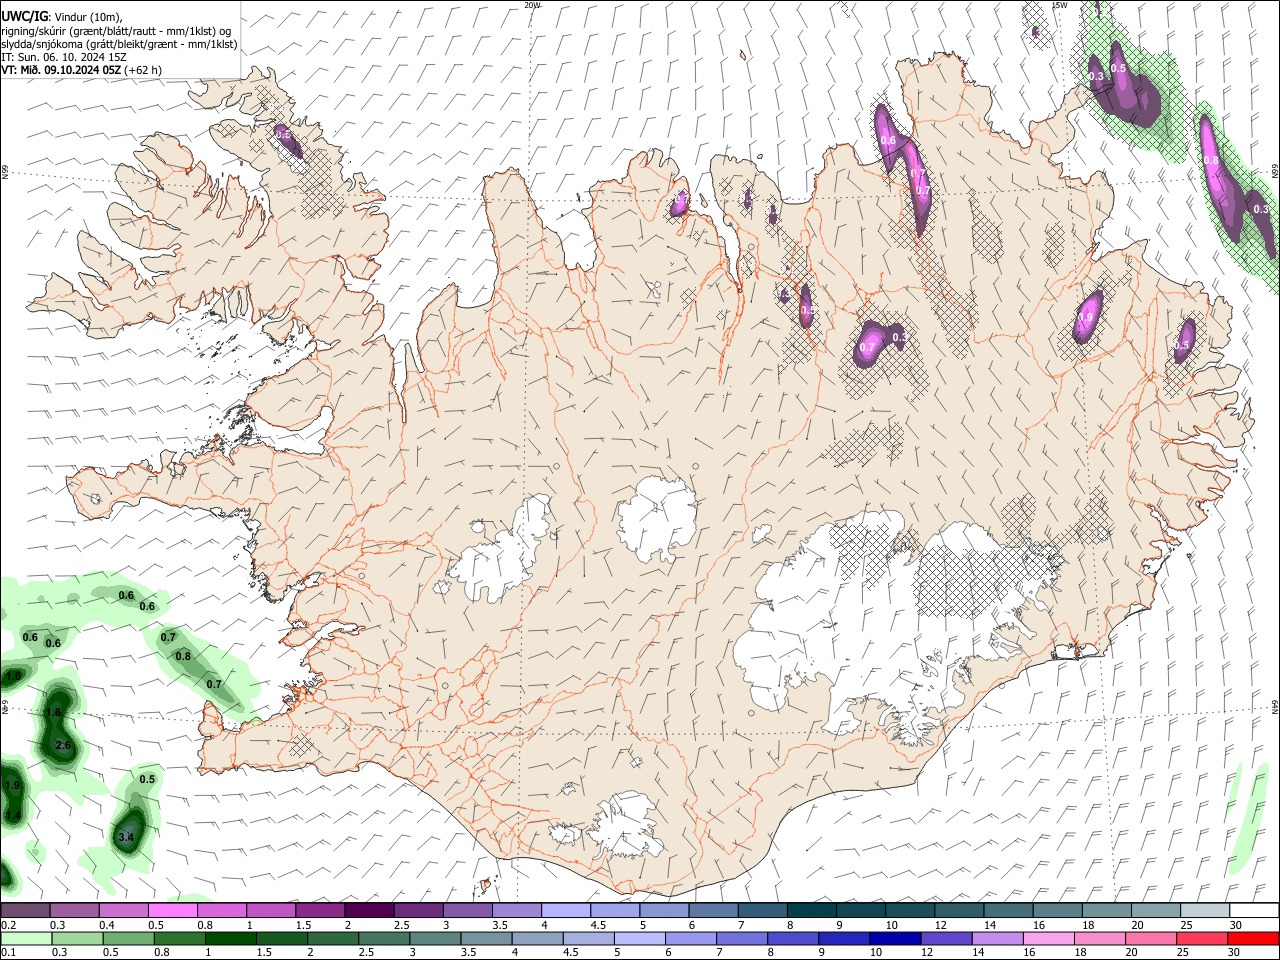Screen dimensions: 1280x960
Task: Click the rigning/skúrir legend description line
Action: pos(116,31)
